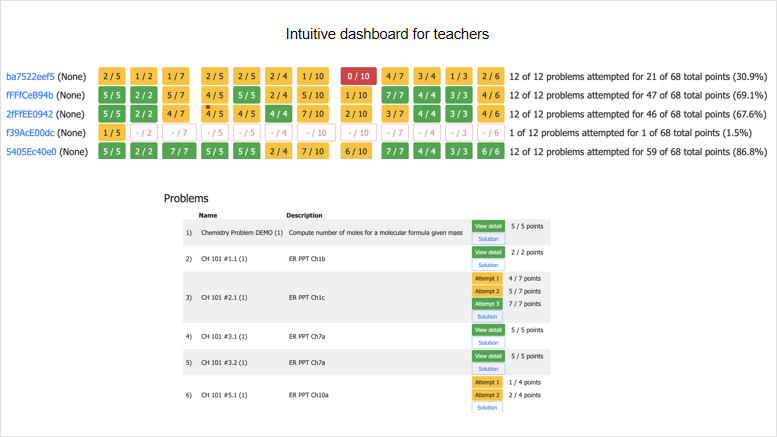Click View detail for CH 101 #1.1
Screen dimensions: 777x437
[x=487, y=252]
